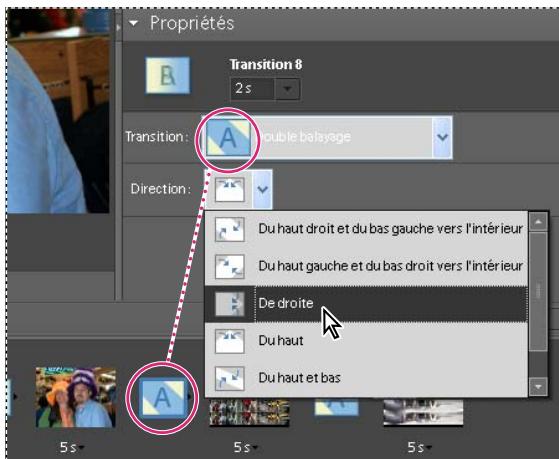
Task: Click icon beside Du haut gauche option
Action: 230,266
